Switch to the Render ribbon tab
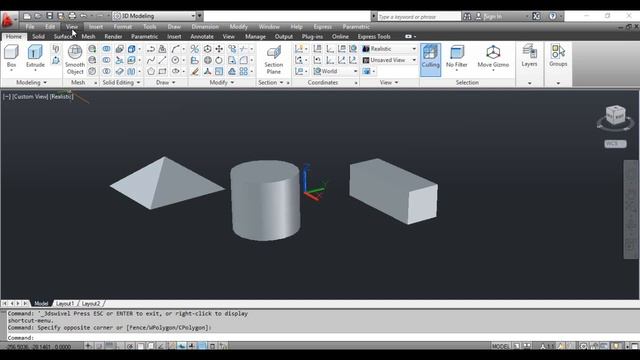Viewport: 640px width, 360px height. click(x=113, y=36)
